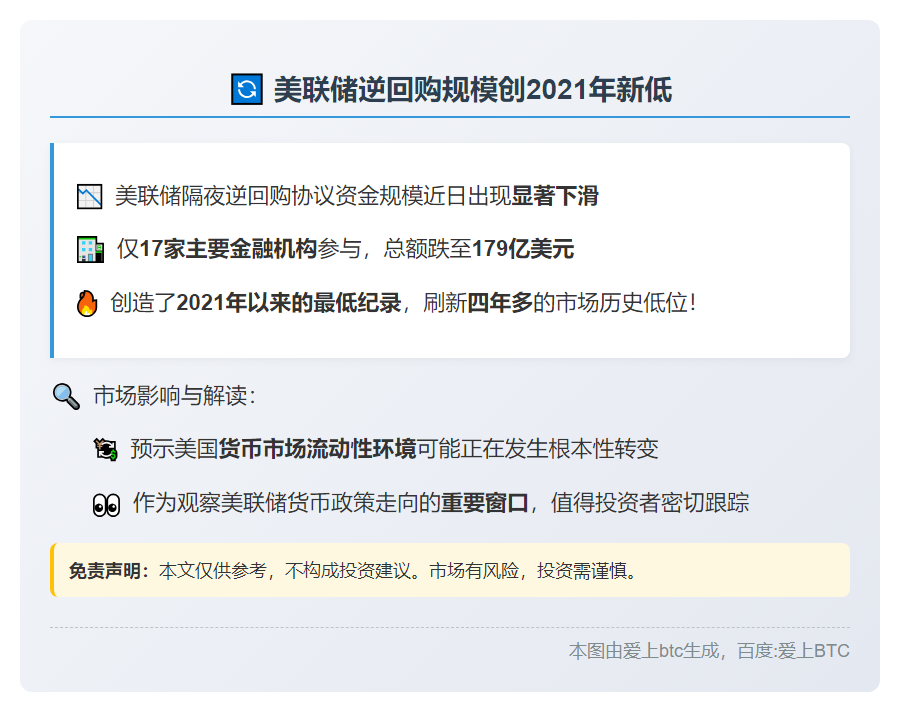900x712 pixels.
Task: Click the 免责声明 disclaimer box
Action: pyautogui.click(x=450, y=570)
